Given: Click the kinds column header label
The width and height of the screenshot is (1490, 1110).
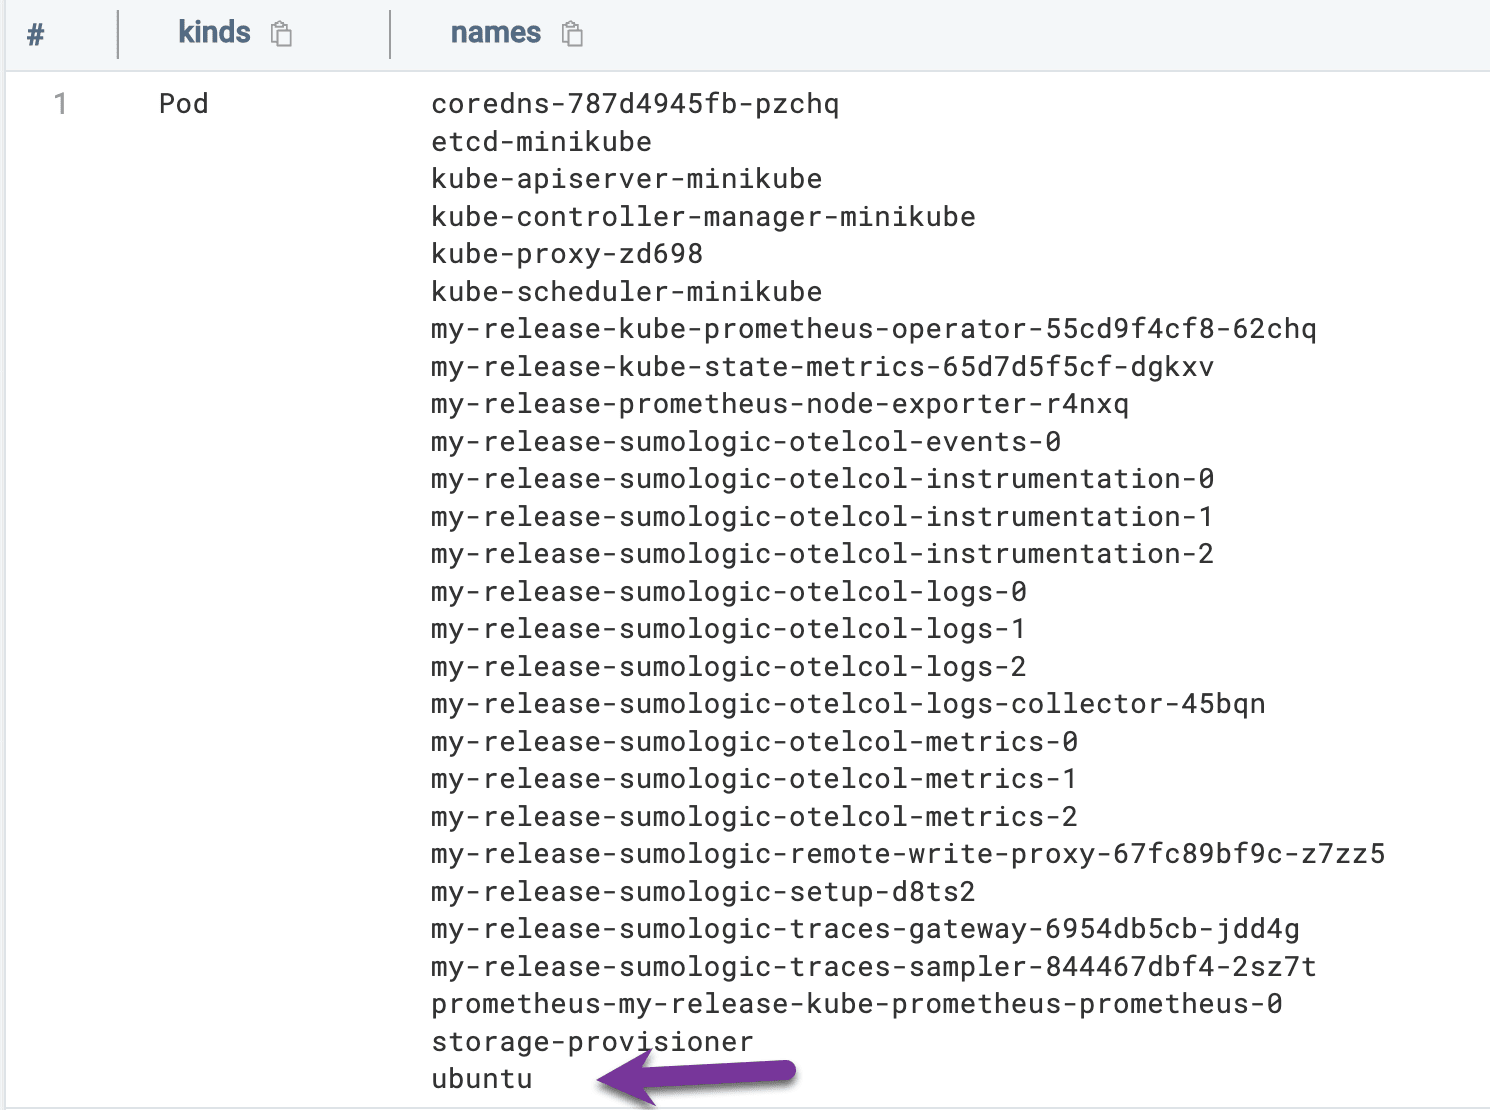Looking at the screenshot, I should pyautogui.click(x=213, y=32).
